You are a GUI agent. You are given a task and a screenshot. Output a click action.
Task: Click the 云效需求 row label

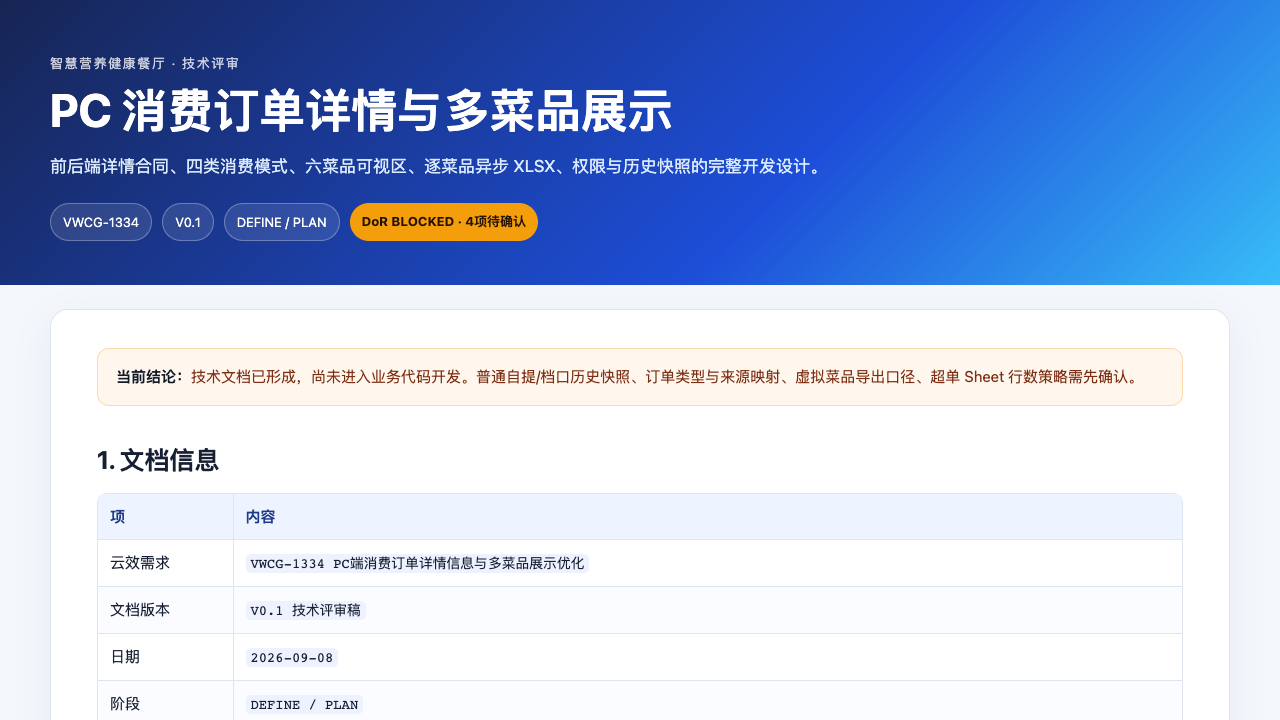pyautogui.click(x=140, y=563)
